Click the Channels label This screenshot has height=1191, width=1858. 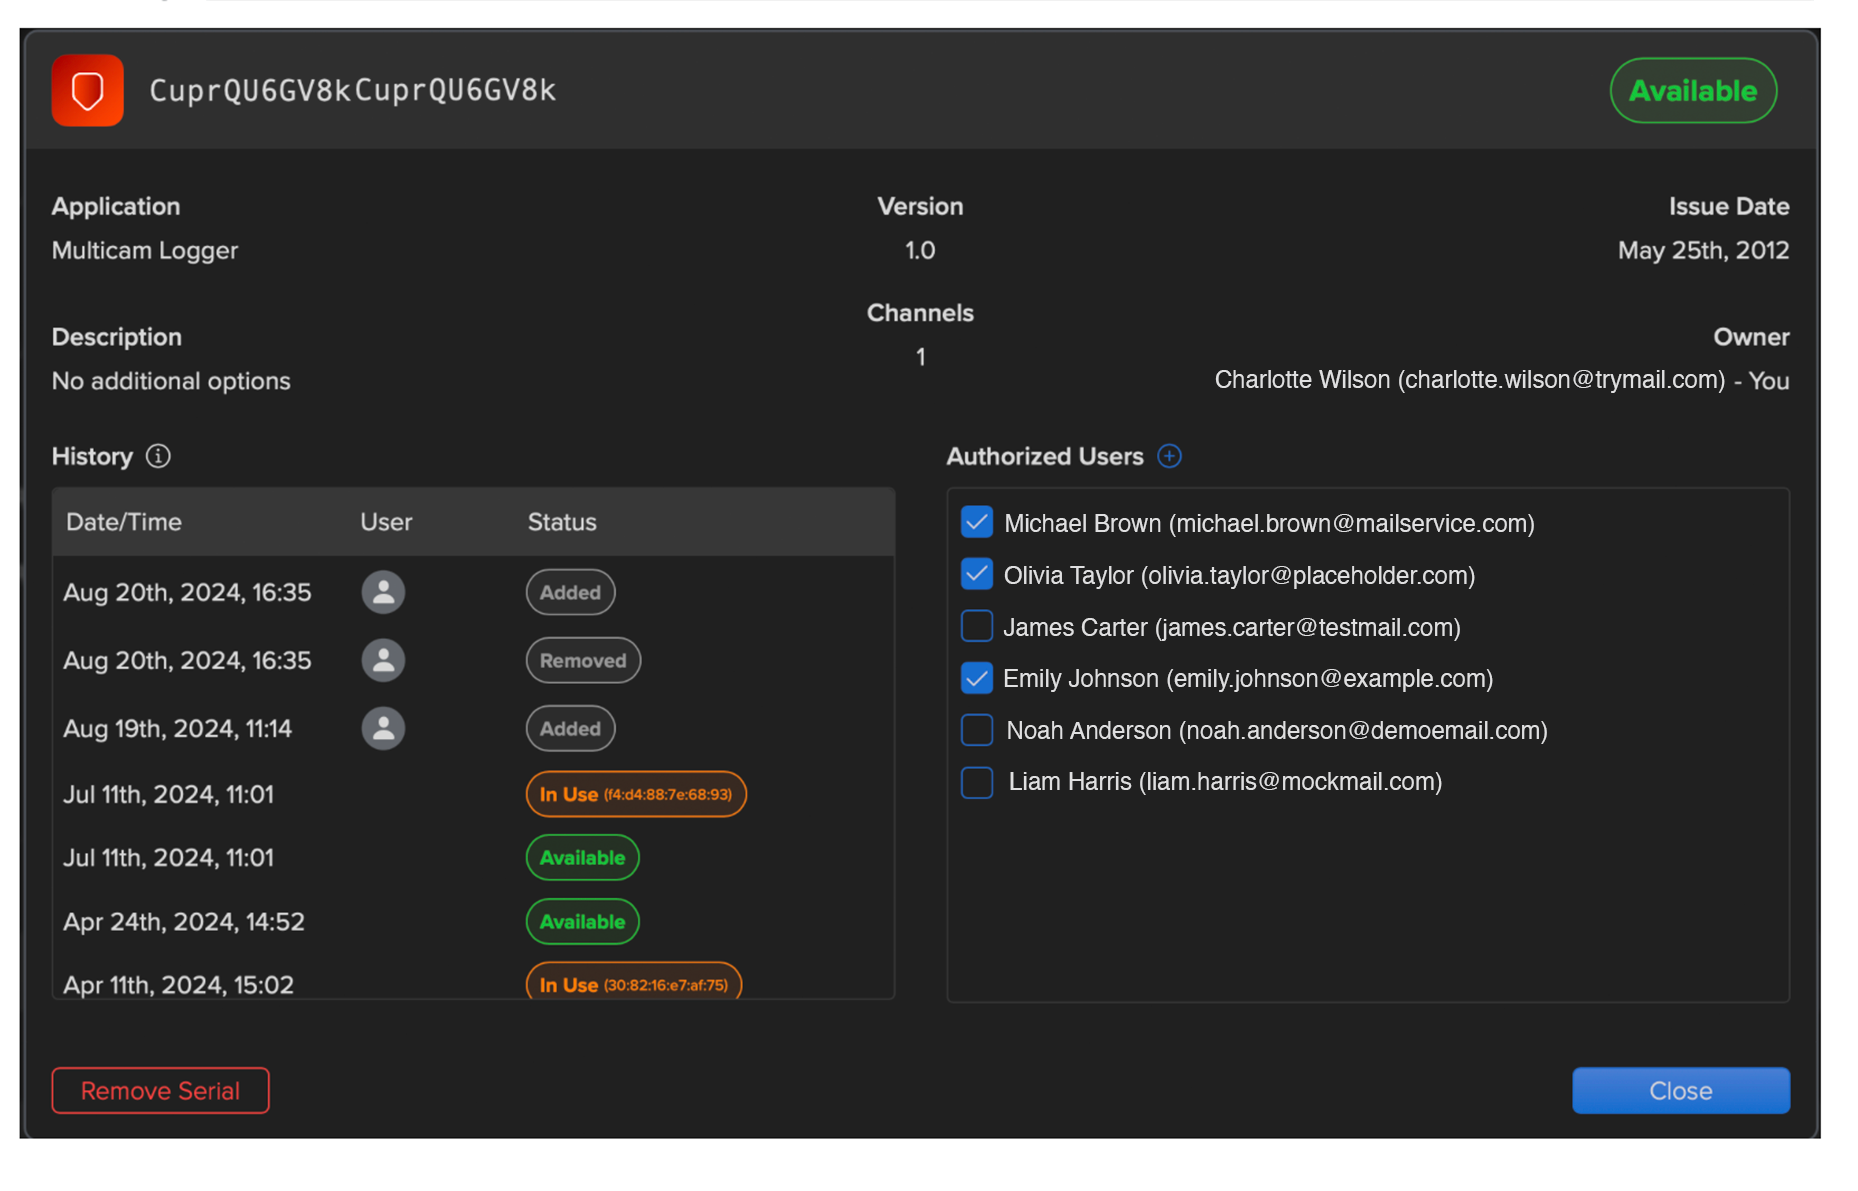920,313
